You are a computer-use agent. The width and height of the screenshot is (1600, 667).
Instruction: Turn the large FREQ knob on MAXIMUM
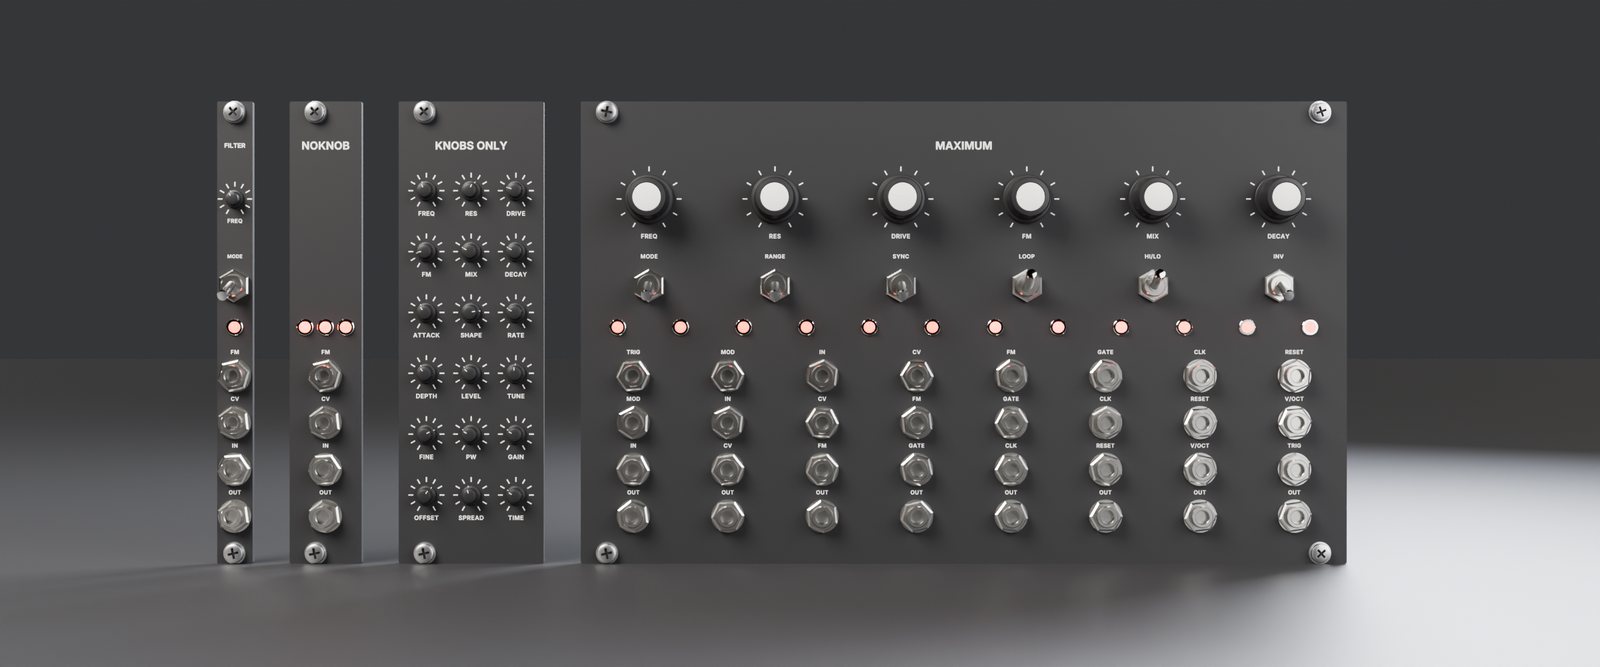pyautogui.click(x=647, y=197)
